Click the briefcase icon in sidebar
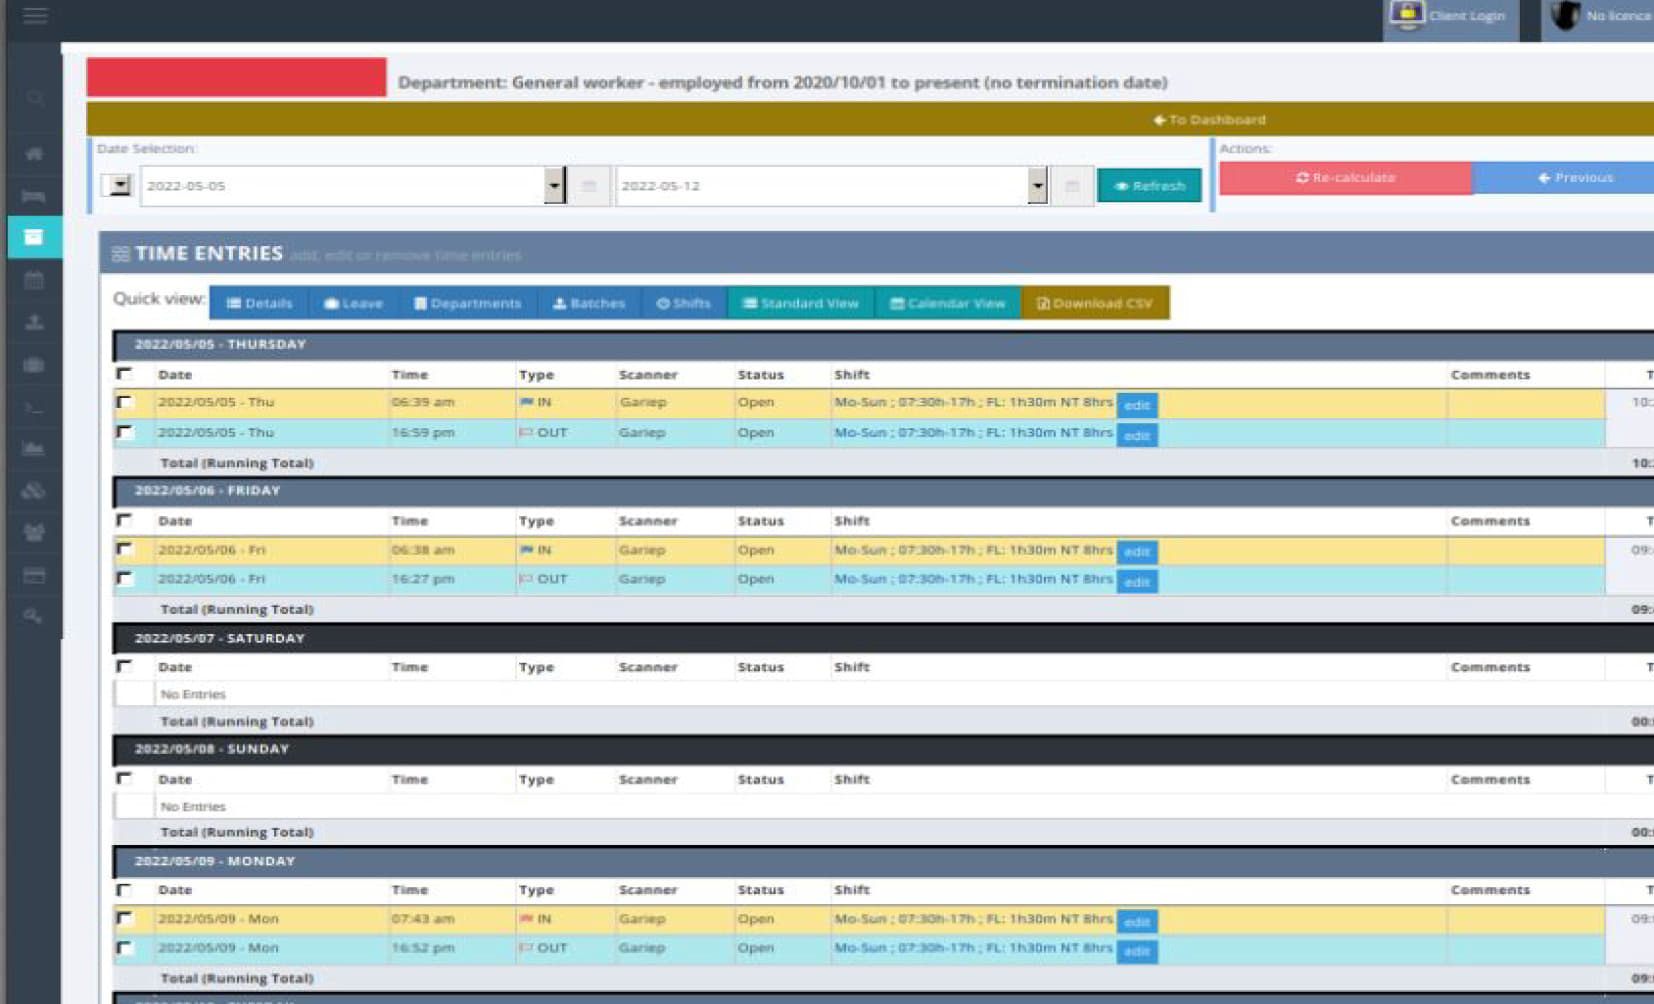The width and height of the screenshot is (1654, 1004). (34, 365)
